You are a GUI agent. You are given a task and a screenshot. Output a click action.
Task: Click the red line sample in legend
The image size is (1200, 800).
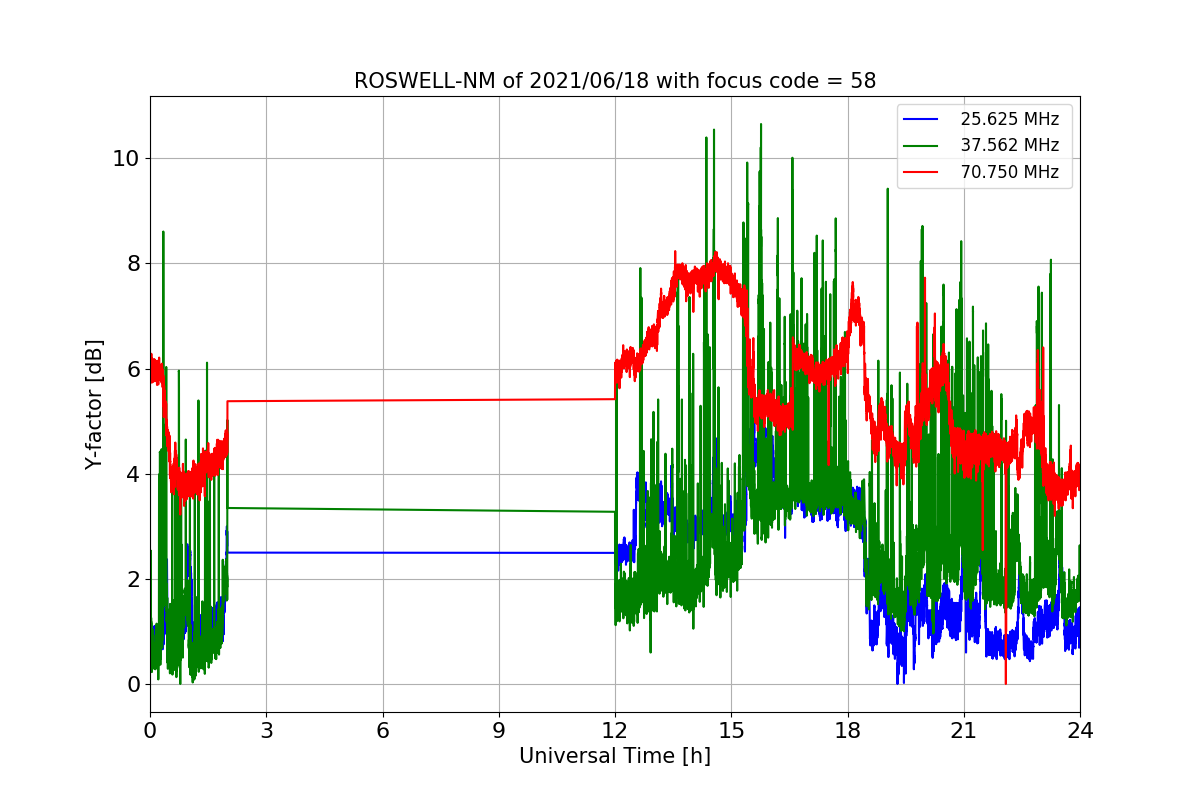[x=921, y=172]
